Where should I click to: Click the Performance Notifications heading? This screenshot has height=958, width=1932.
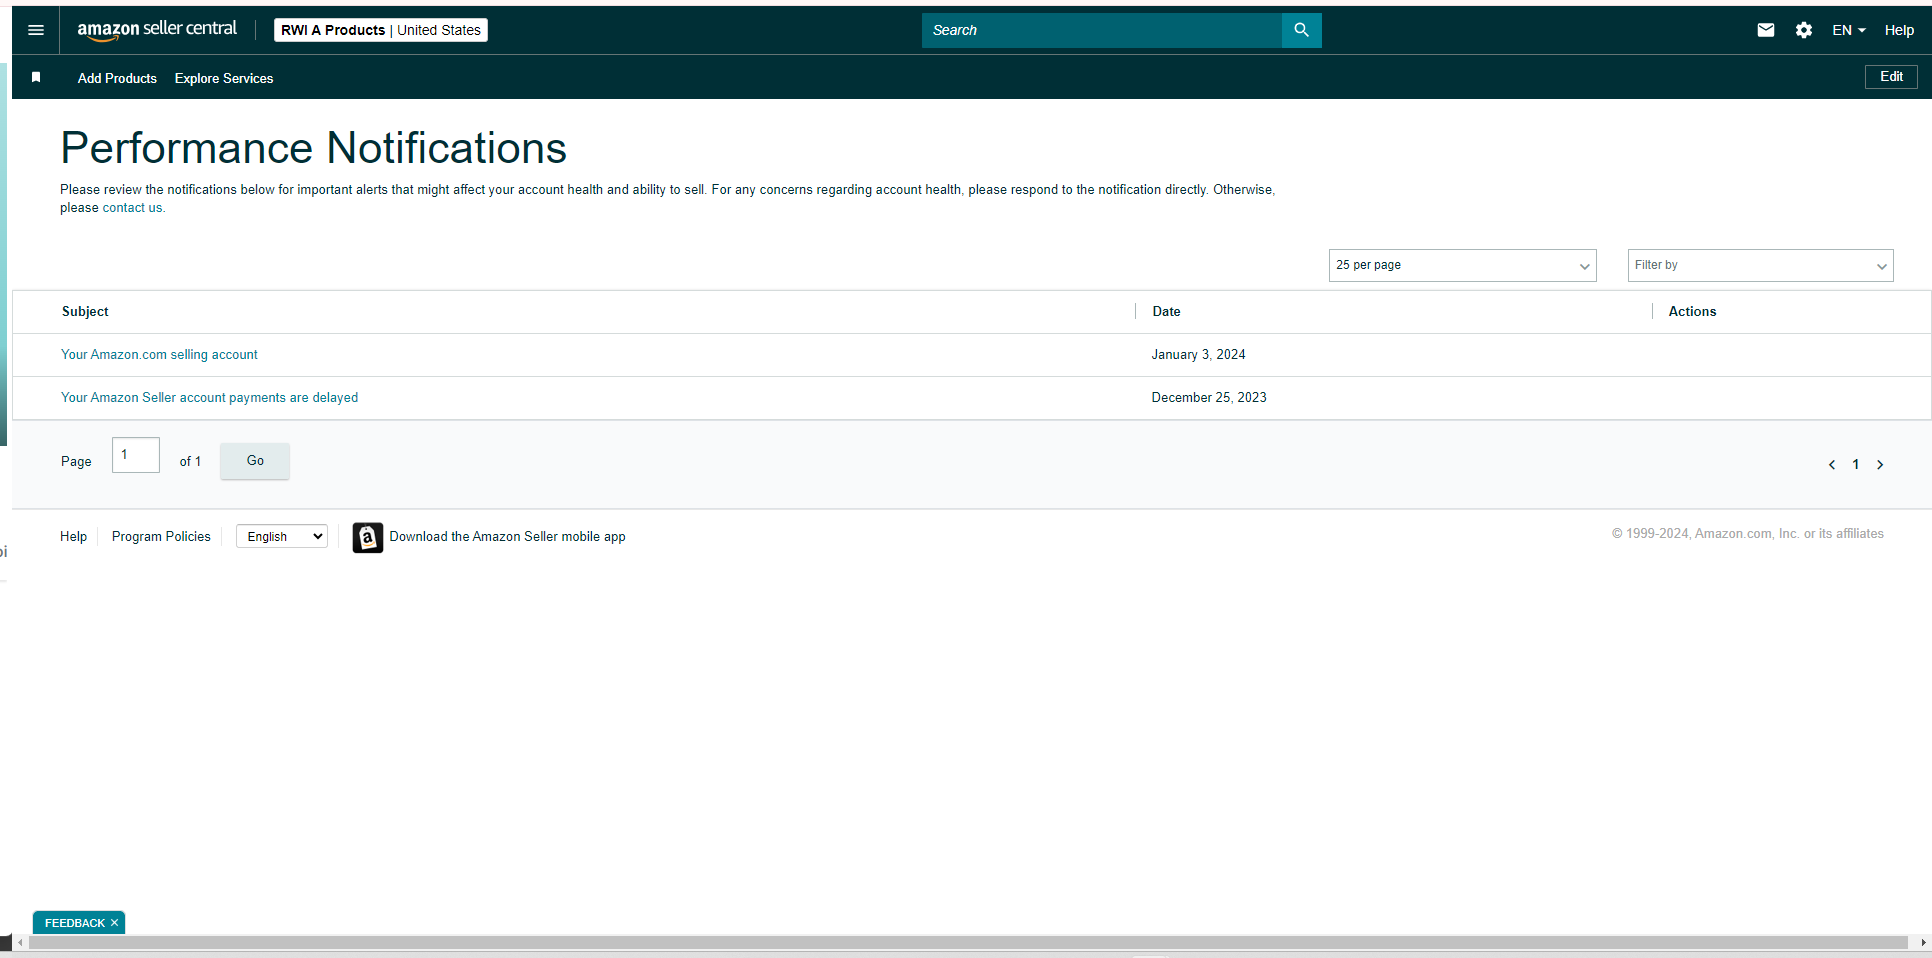click(x=313, y=148)
